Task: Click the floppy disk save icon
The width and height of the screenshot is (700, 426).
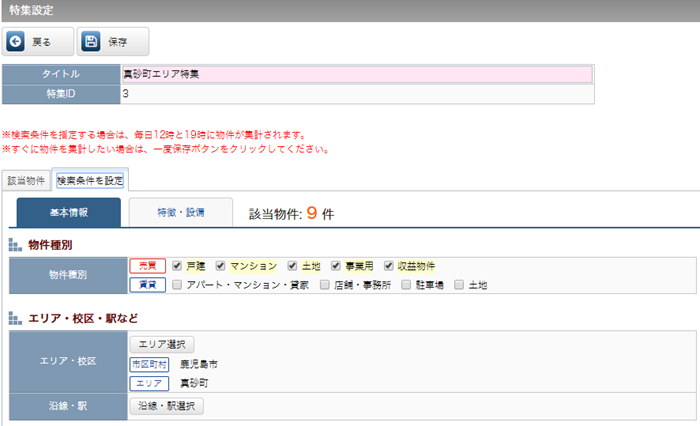Action: (x=91, y=42)
